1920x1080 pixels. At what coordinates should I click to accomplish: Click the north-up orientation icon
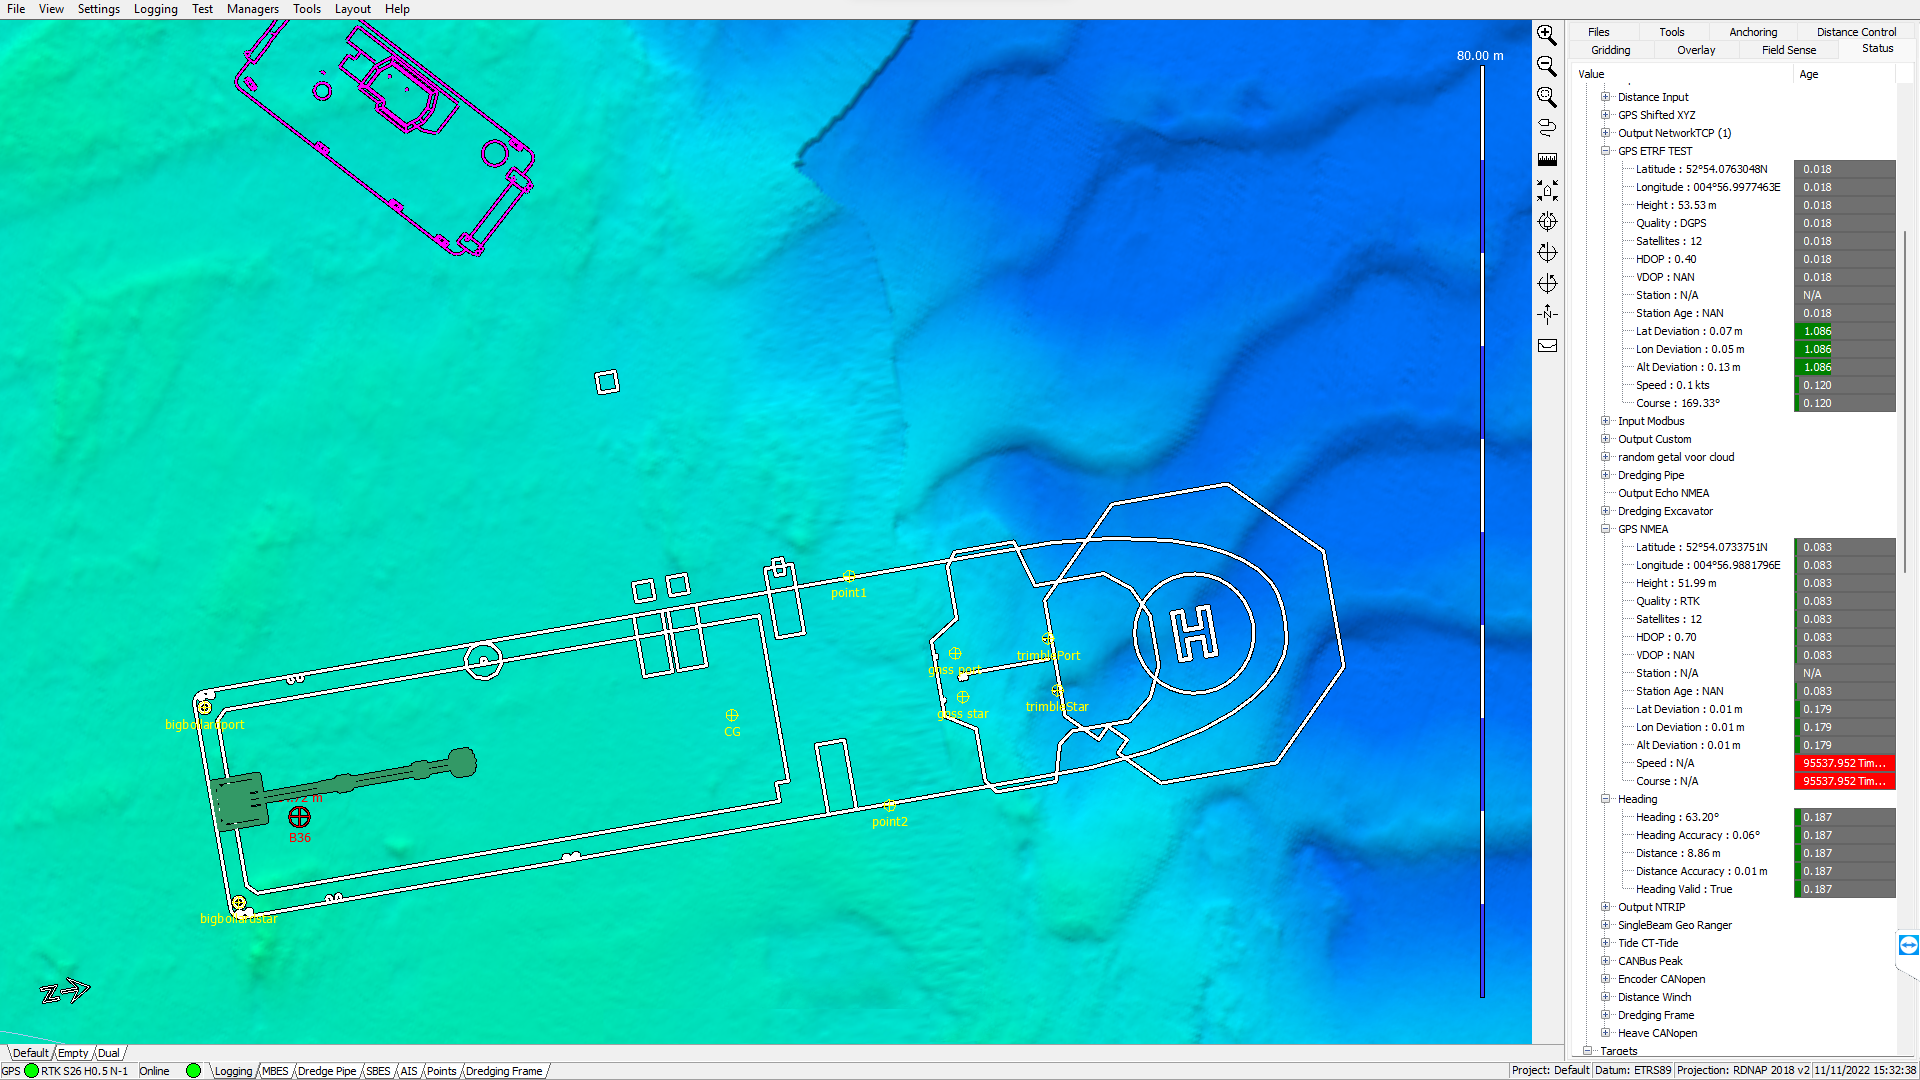pyautogui.click(x=1547, y=315)
